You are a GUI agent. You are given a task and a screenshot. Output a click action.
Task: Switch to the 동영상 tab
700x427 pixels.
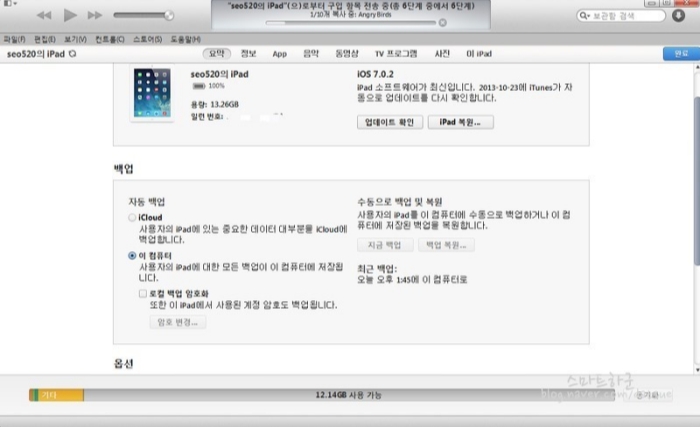346,53
